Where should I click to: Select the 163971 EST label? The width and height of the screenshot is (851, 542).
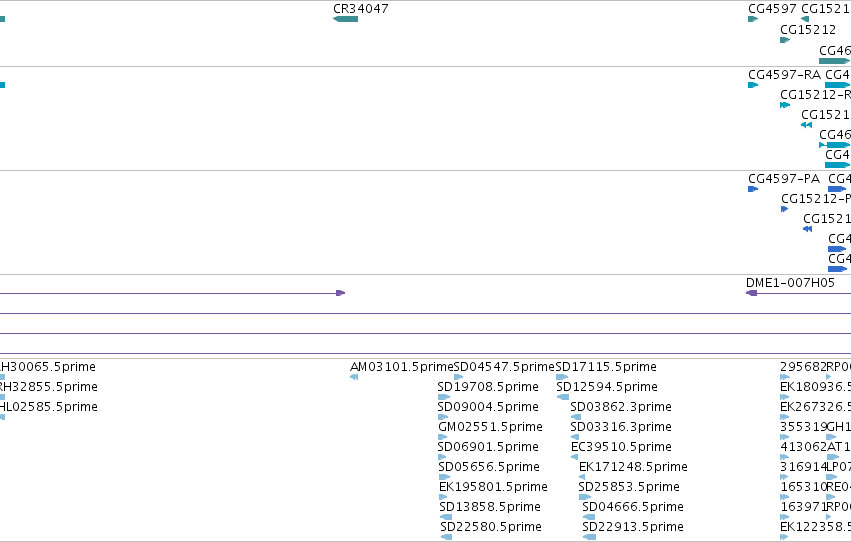tap(803, 507)
